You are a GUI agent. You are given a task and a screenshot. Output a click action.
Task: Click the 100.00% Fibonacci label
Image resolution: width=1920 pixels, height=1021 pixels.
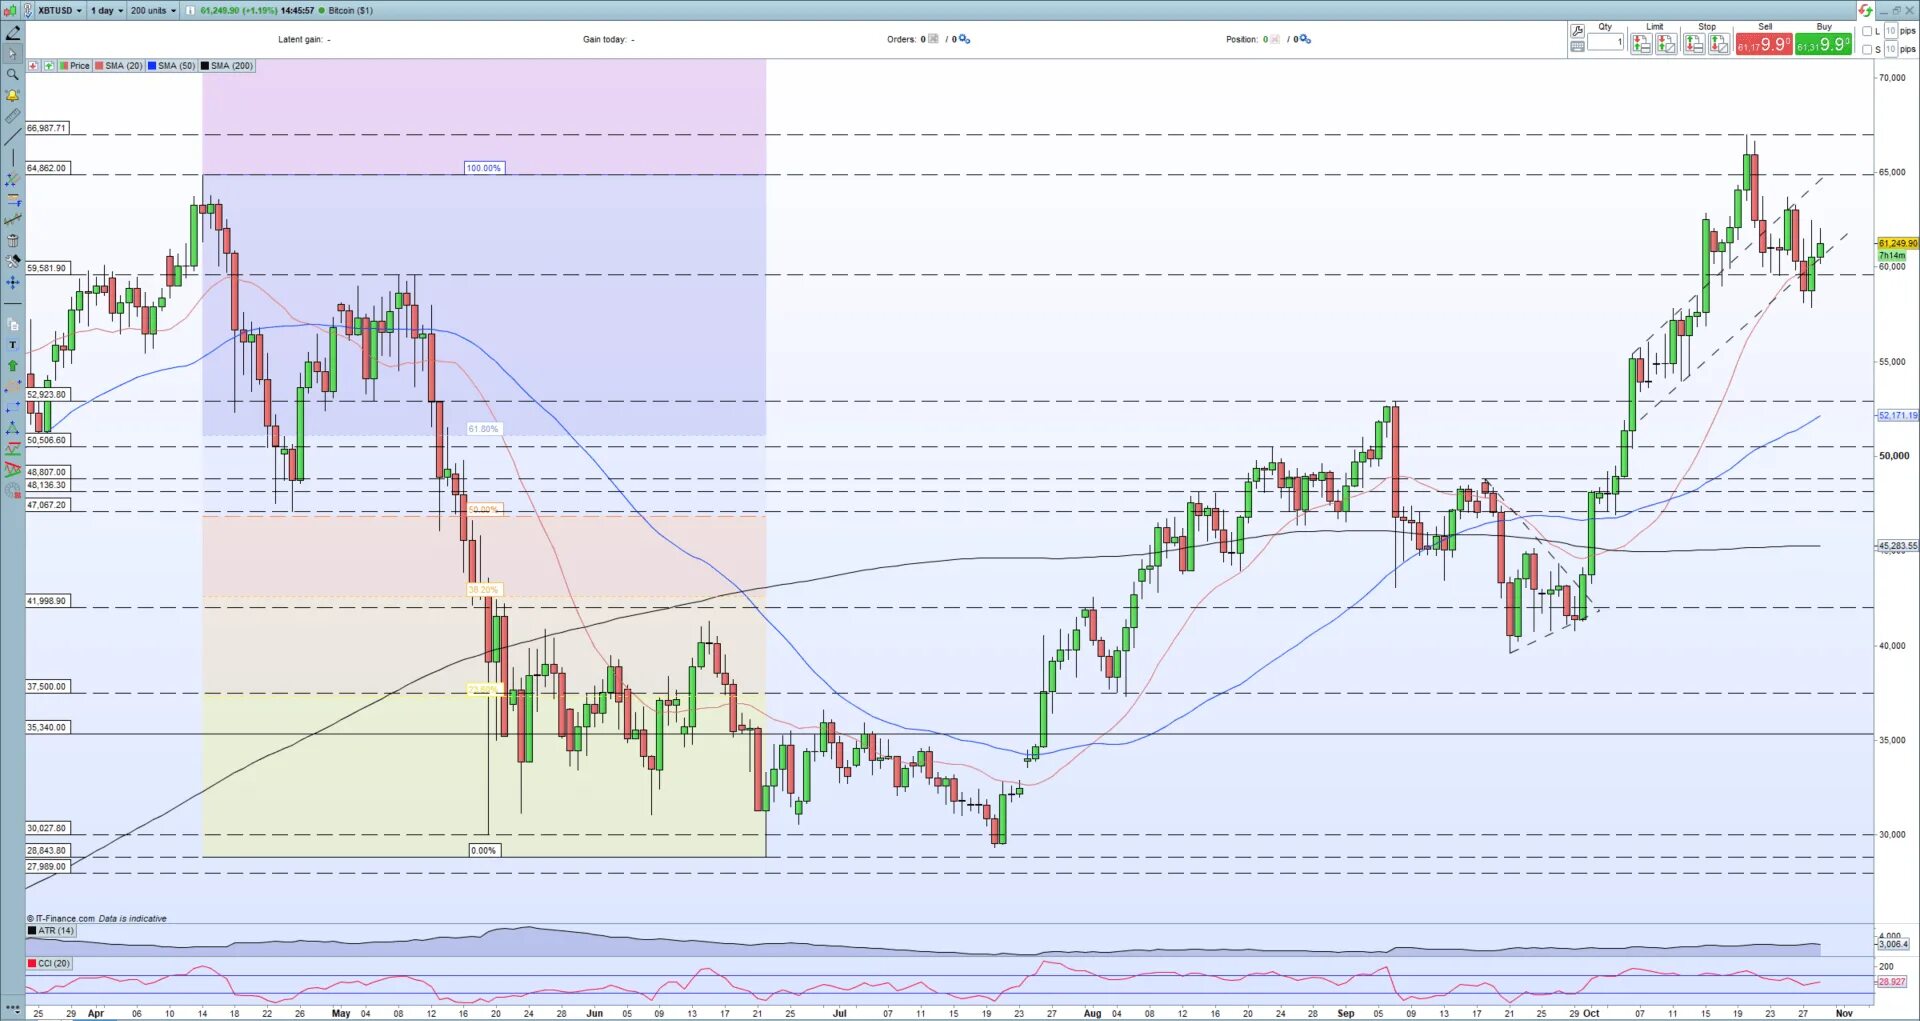484,168
